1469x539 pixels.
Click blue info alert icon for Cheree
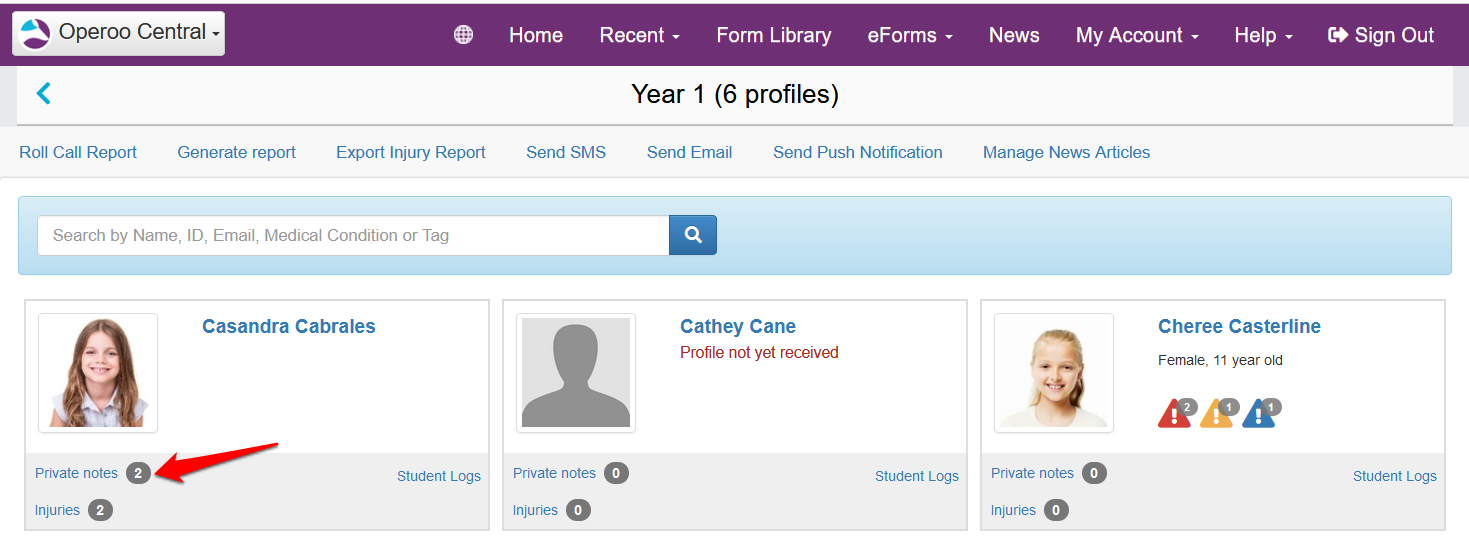[x=1258, y=414]
